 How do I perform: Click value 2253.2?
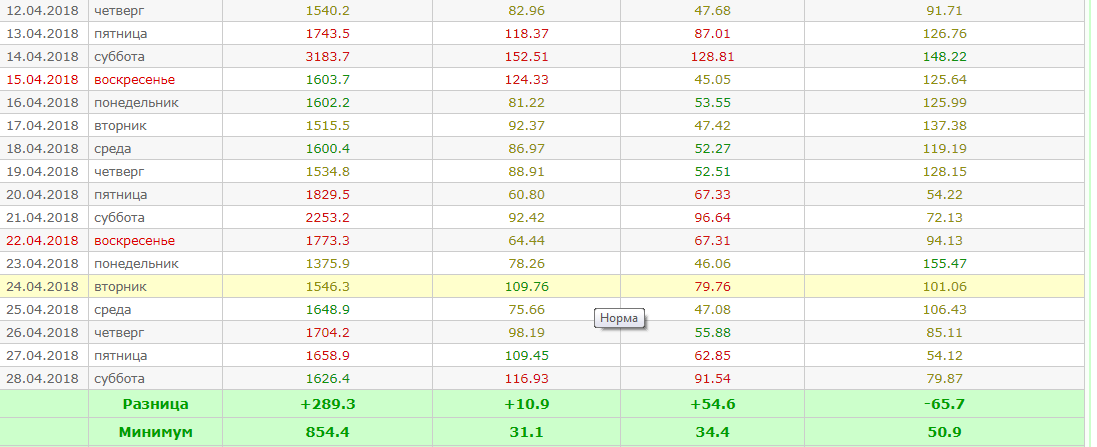click(328, 218)
